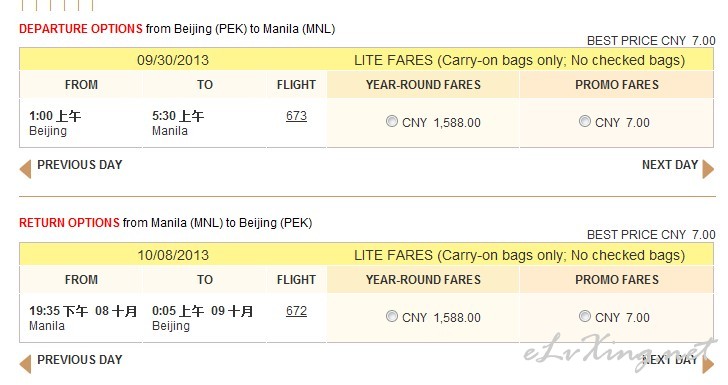
Task: Click the 10/08/2013 return date header
Action: [x=173, y=255]
